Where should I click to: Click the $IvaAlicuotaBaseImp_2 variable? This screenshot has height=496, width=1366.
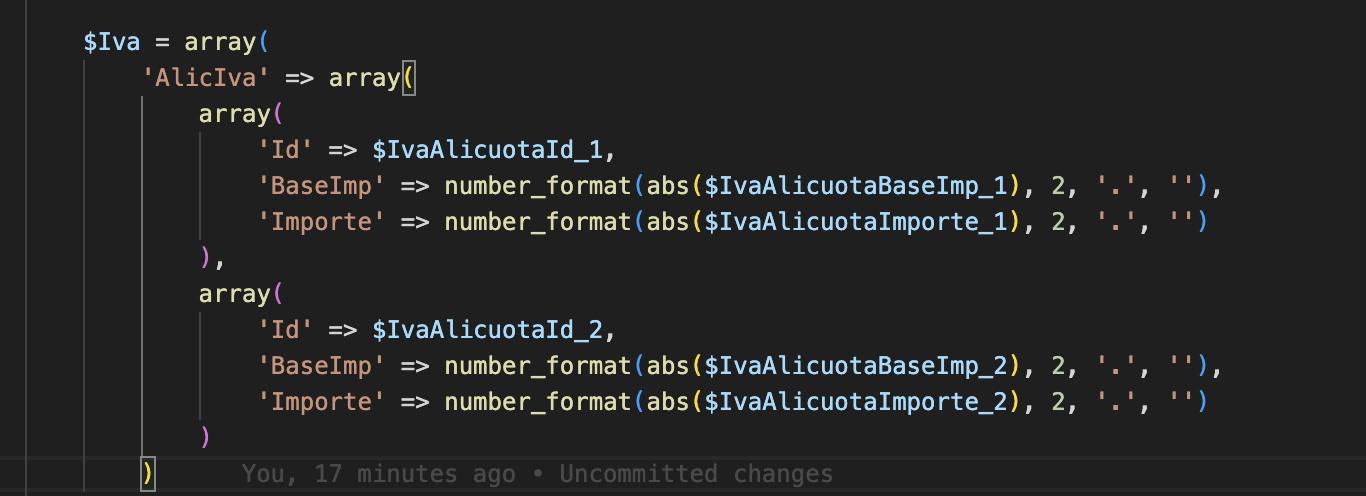point(855,365)
